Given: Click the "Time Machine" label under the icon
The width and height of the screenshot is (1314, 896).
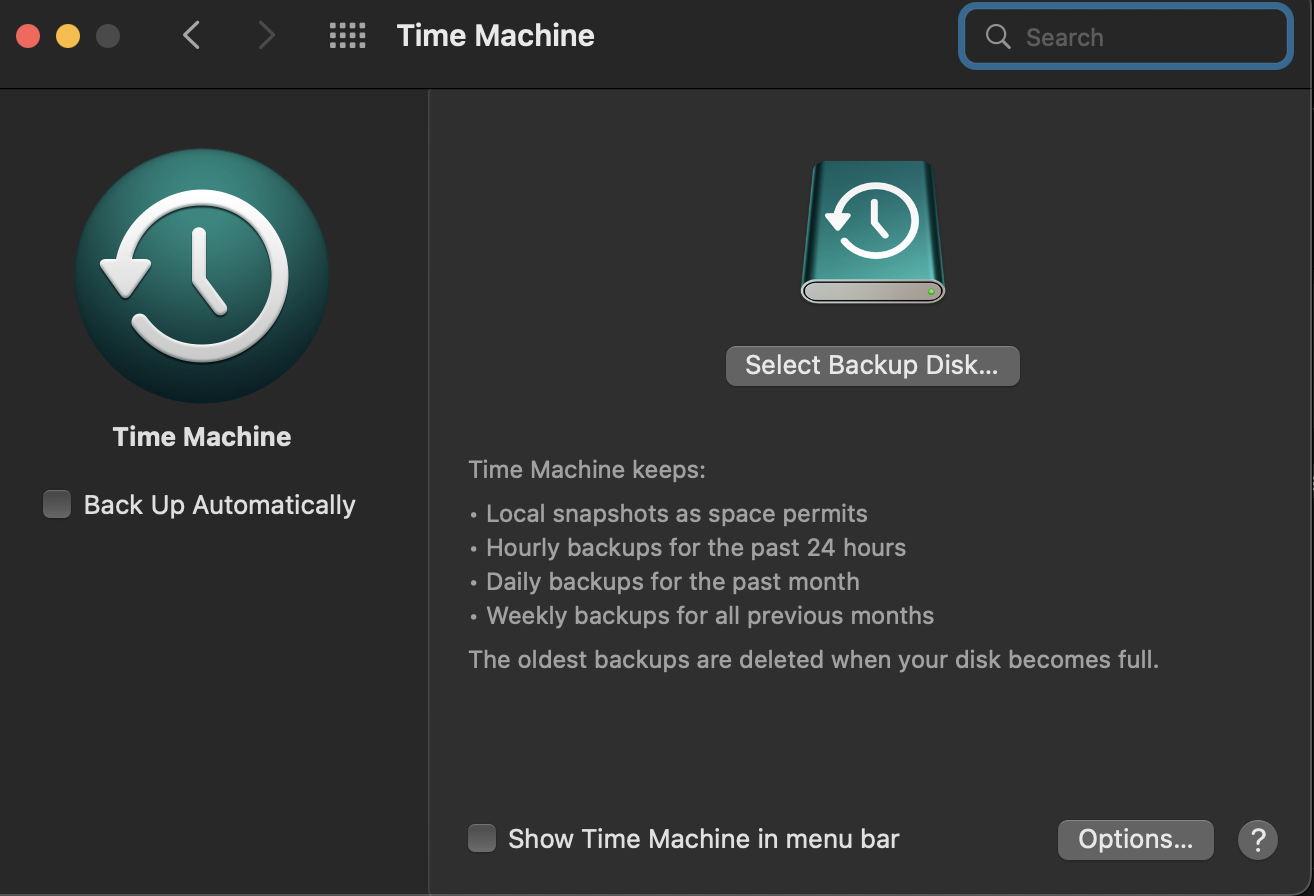Looking at the screenshot, I should [202, 437].
